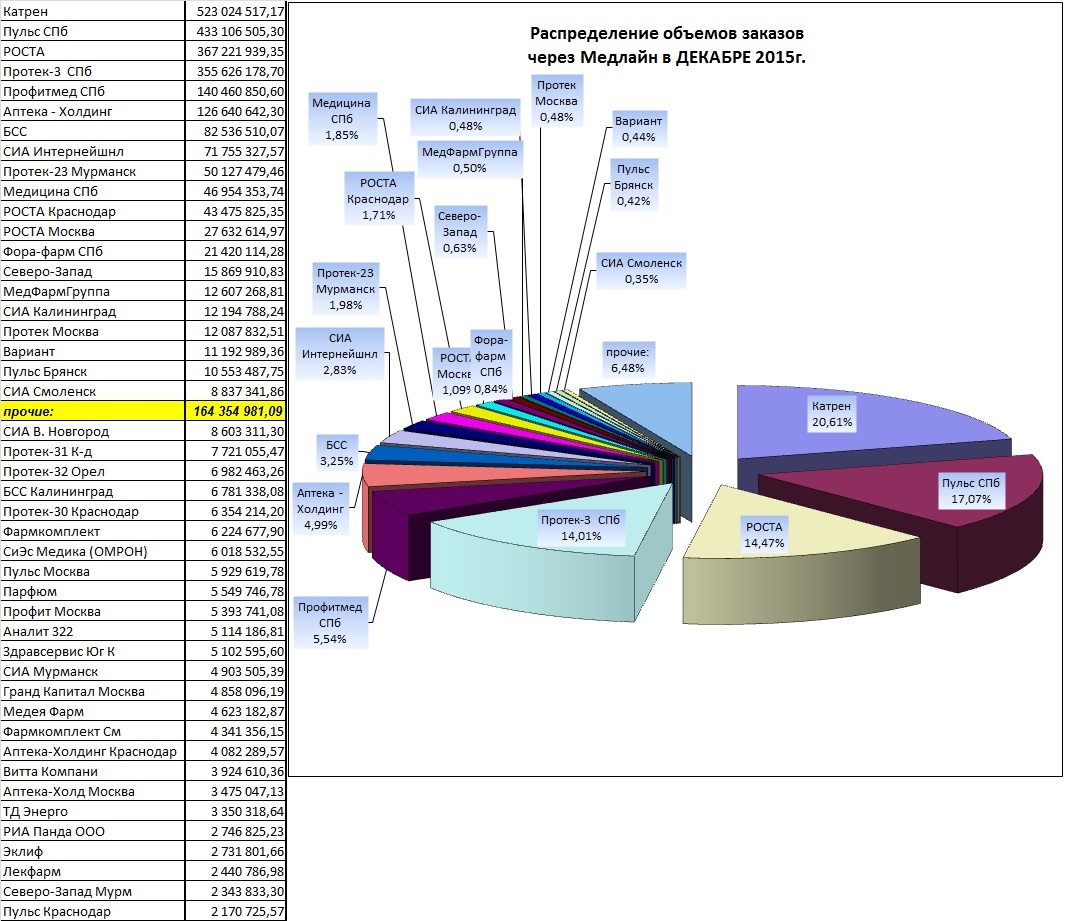Select the РОСТА 14,47% slice label
1067x921 pixels.
(764, 535)
